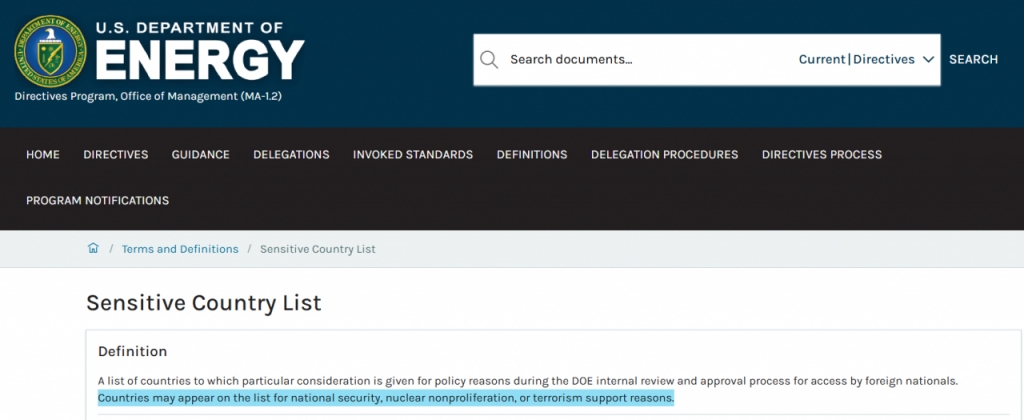Click the Sensitive Country List page heading
The image size is (1024, 420).
pos(204,303)
